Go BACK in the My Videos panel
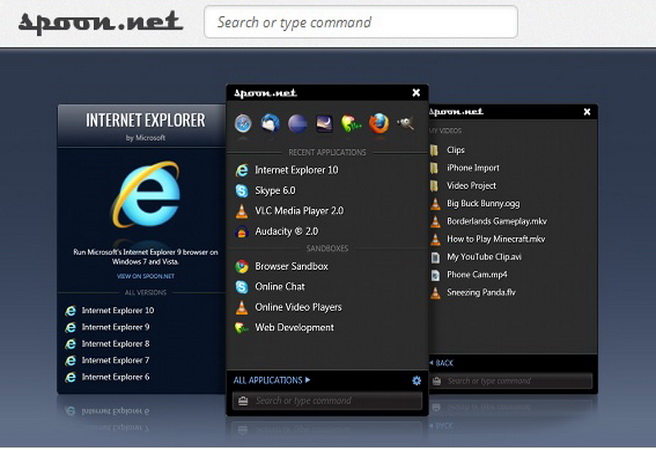 (442, 363)
